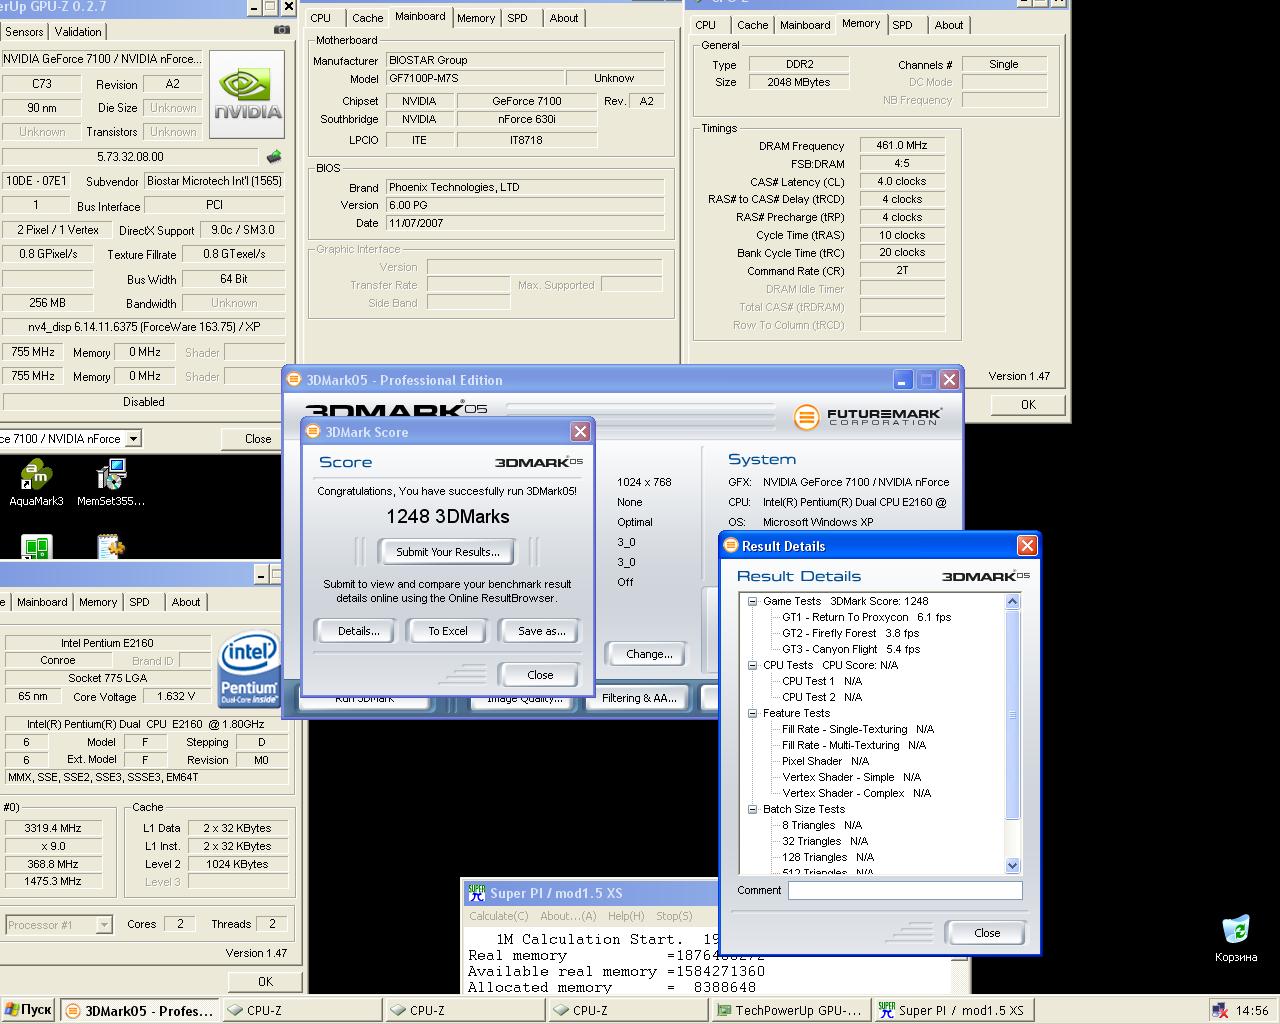Open the Sensors tab in GPU-Z
This screenshot has height=1024, width=1280.
click(25, 32)
